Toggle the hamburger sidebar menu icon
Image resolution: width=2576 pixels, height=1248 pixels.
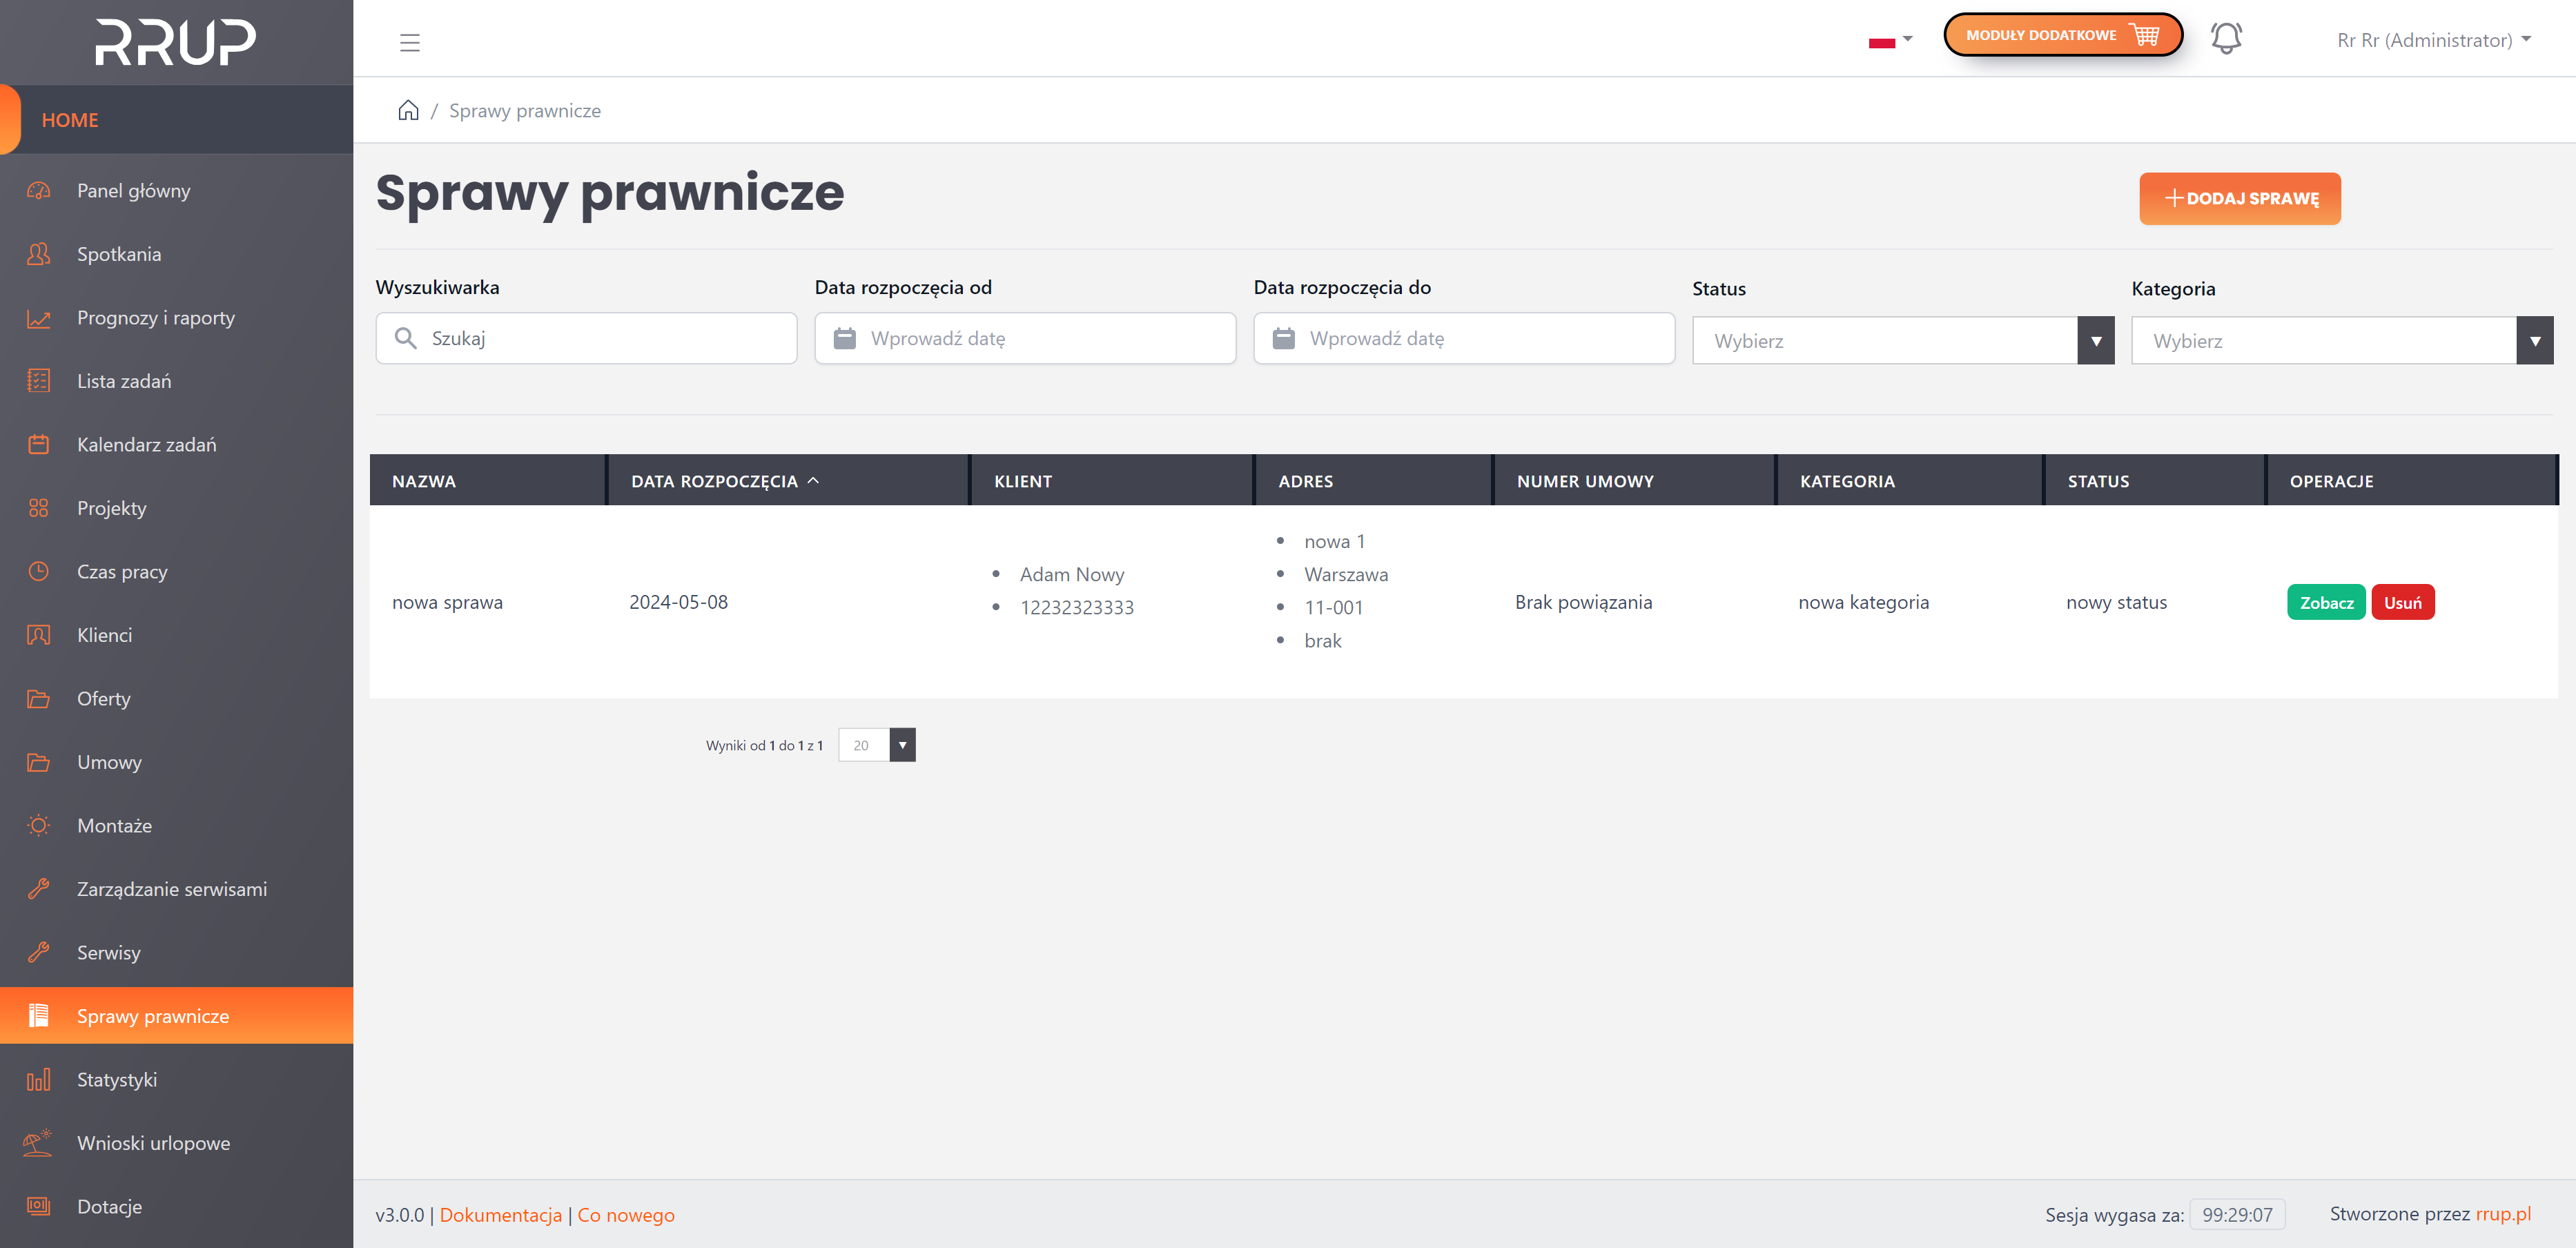(409, 42)
